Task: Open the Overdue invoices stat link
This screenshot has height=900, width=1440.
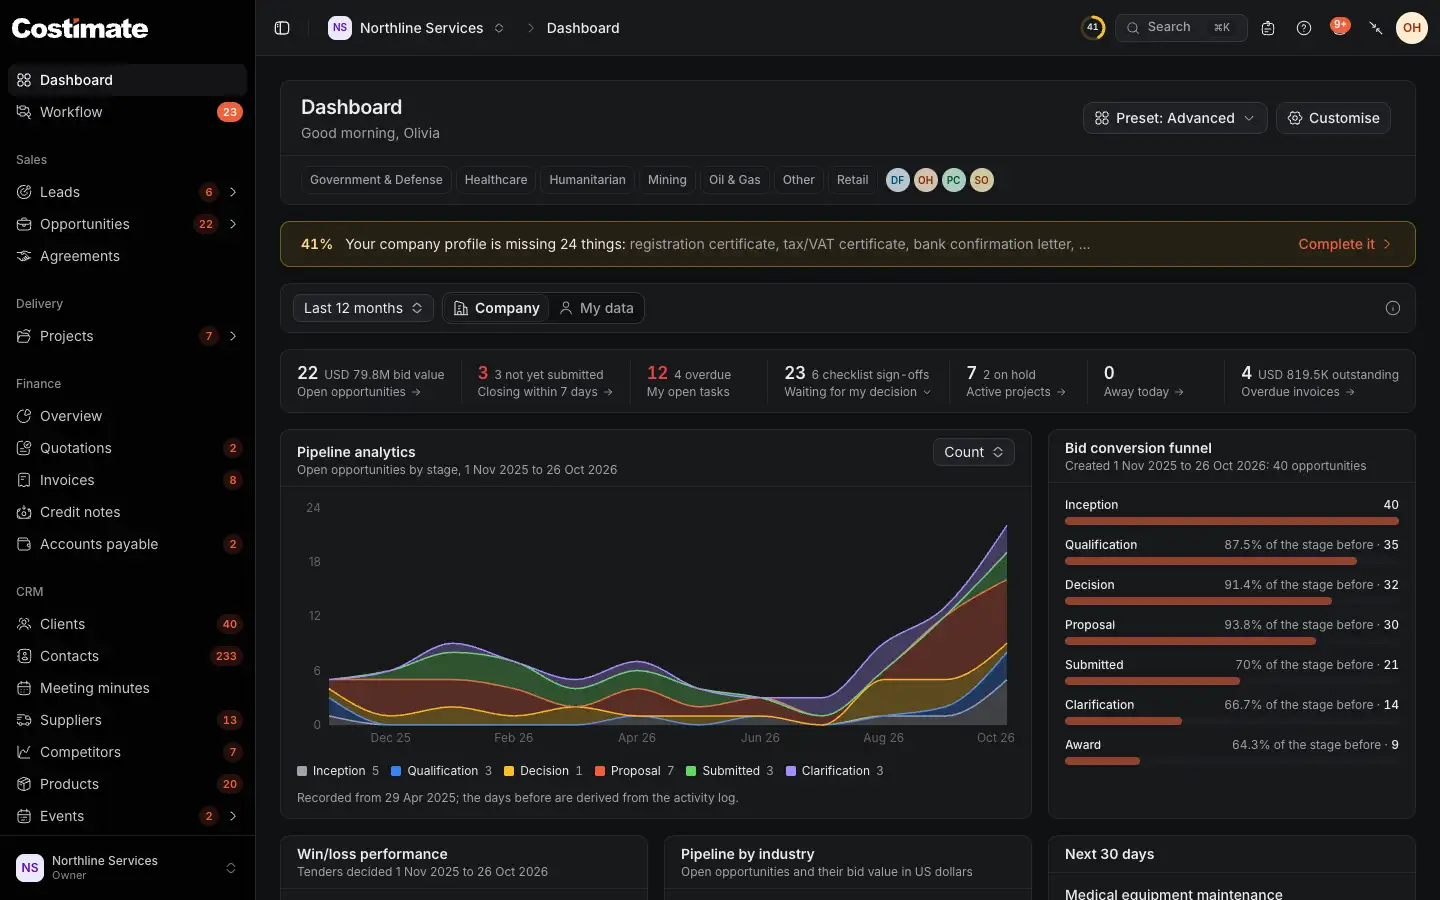Action: pos(1298,392)
